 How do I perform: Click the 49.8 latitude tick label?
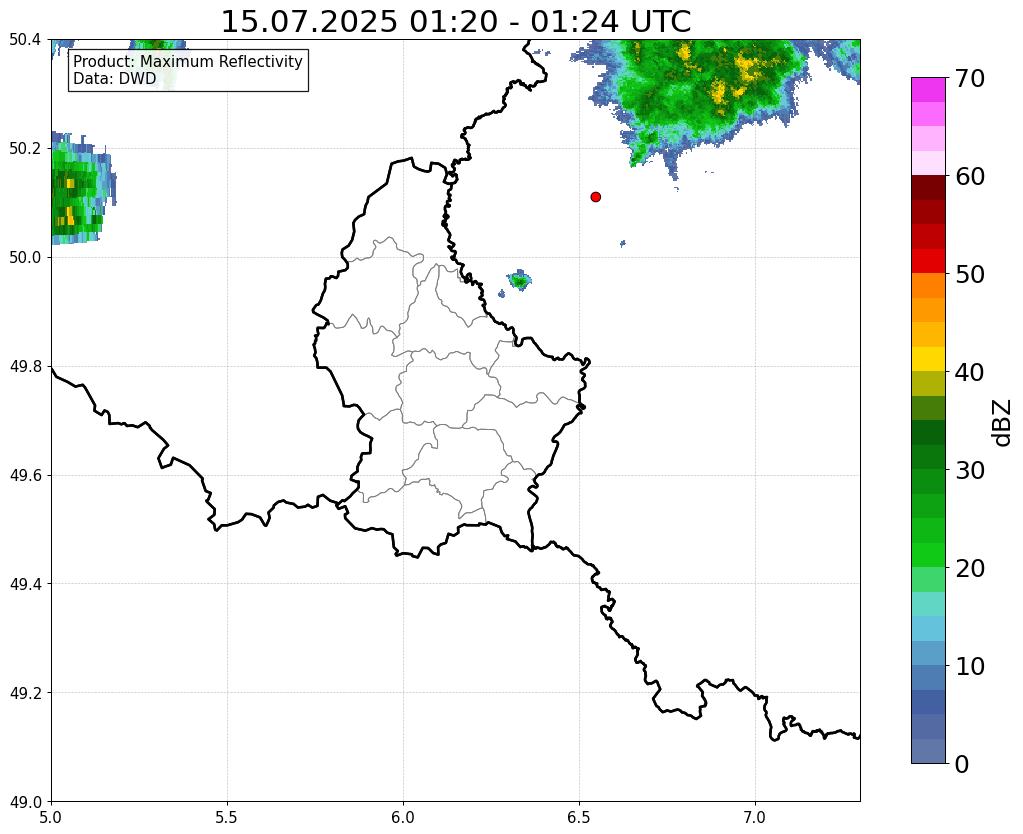click(25, 367)
